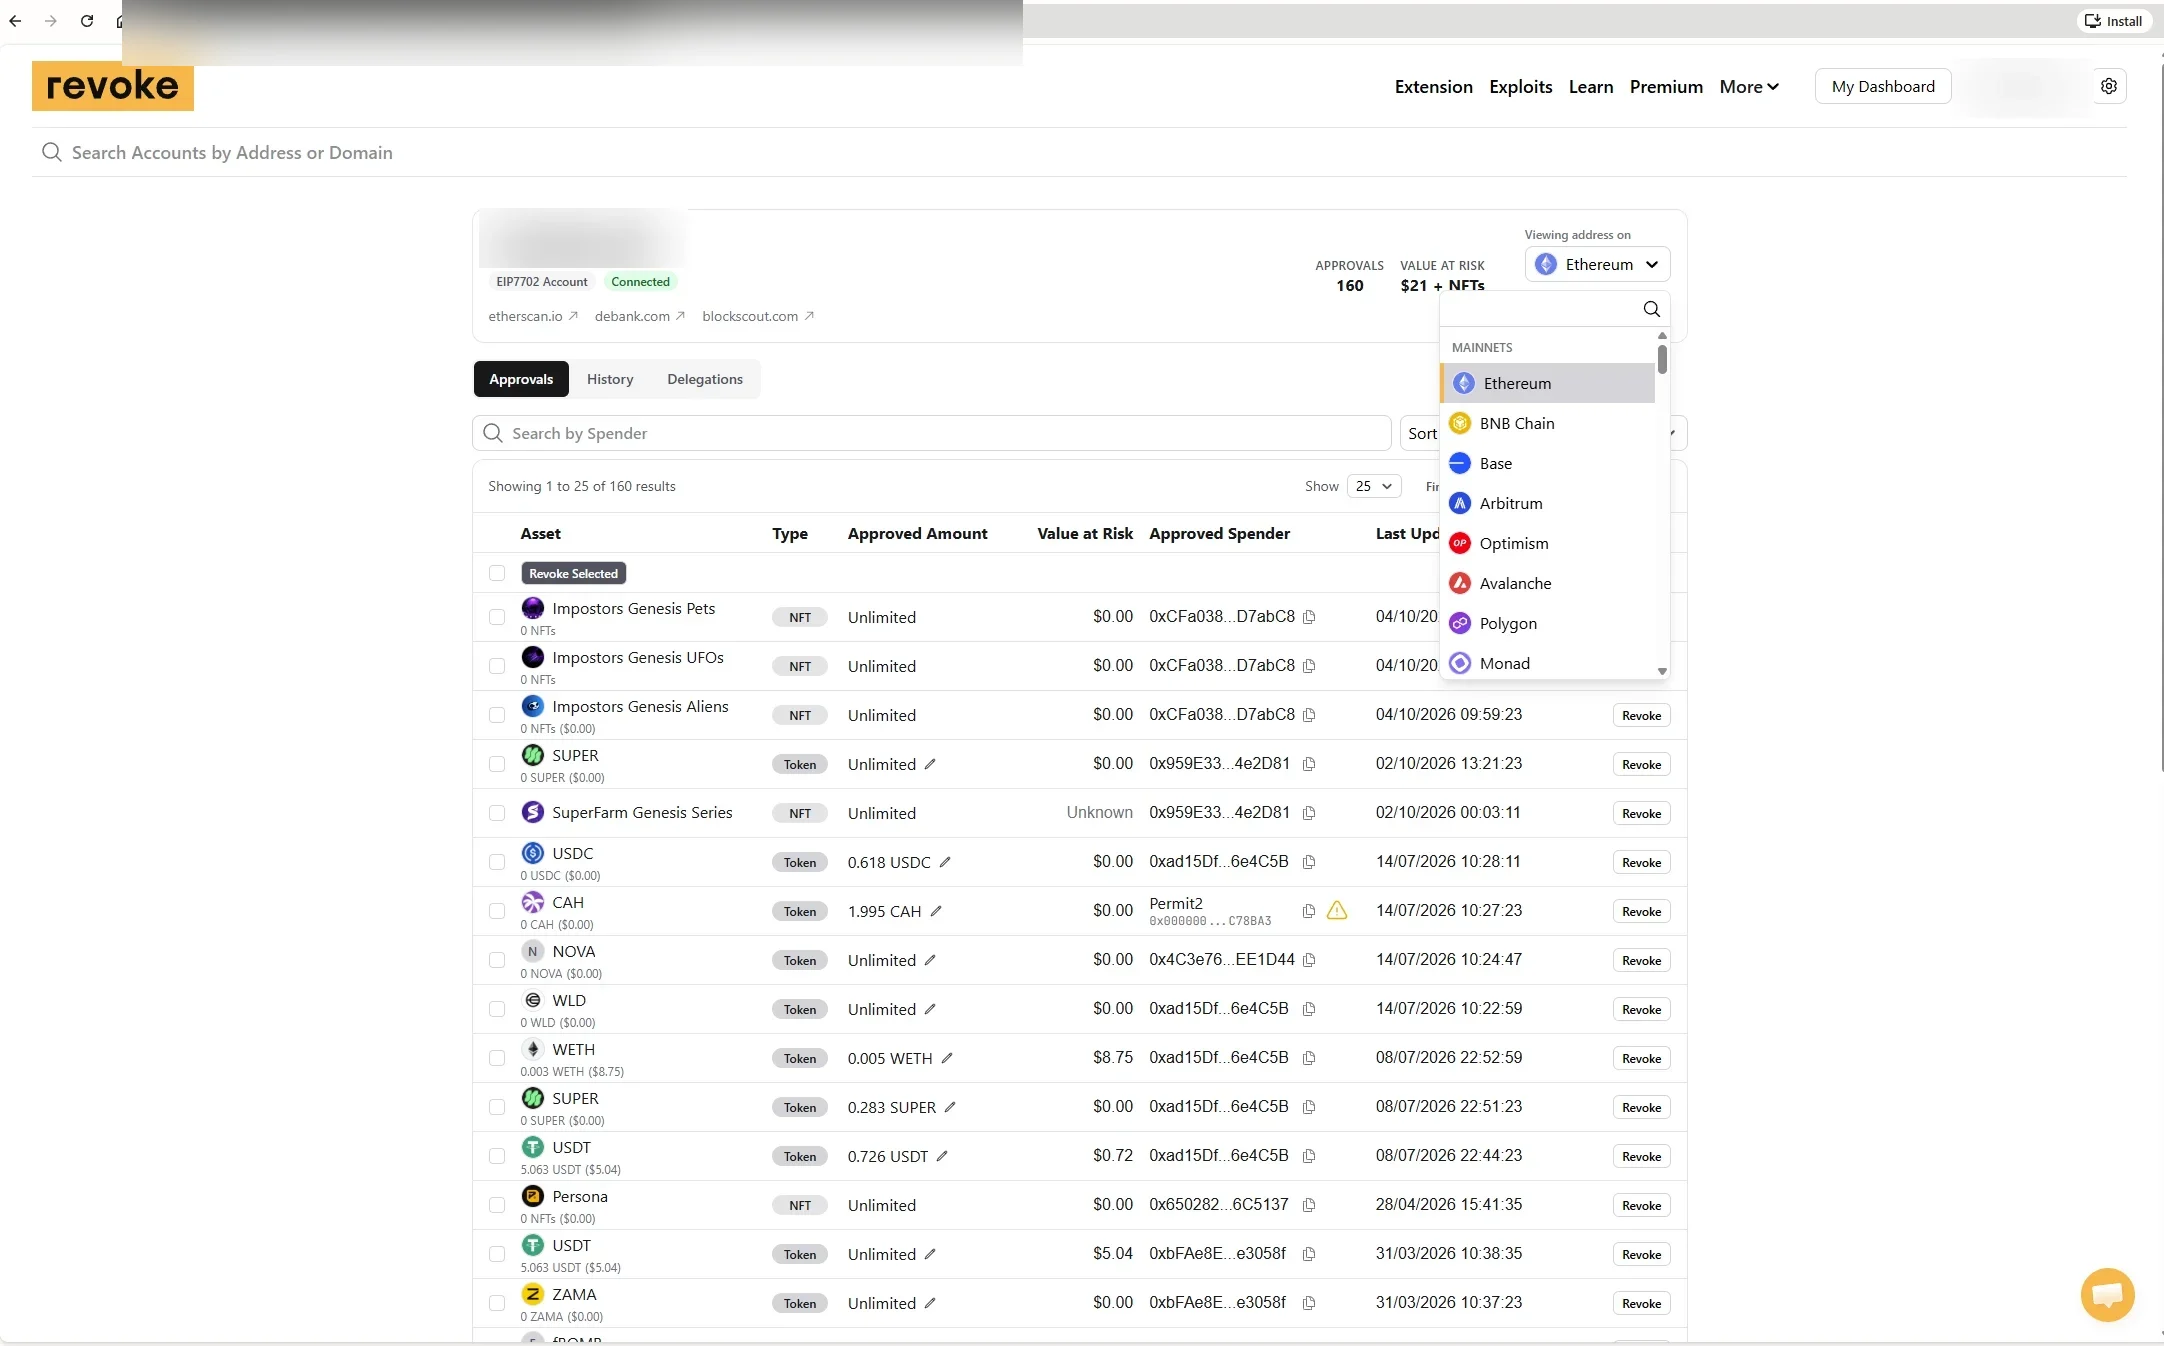This screenshot has height=1346, width=2164.
Task: Tick the select-all checkbox beside Revoke Selected
Action: [497, 573]
